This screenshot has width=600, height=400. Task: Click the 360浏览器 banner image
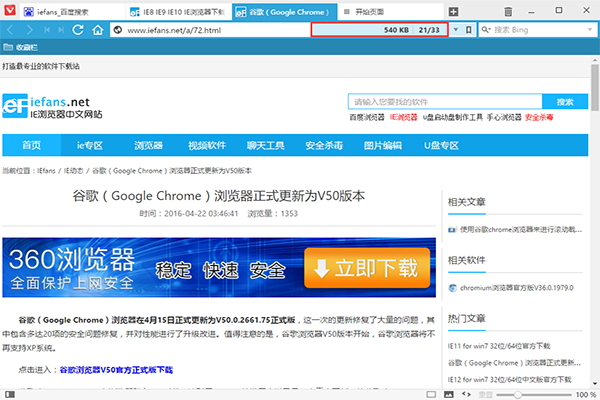point(219,268)
